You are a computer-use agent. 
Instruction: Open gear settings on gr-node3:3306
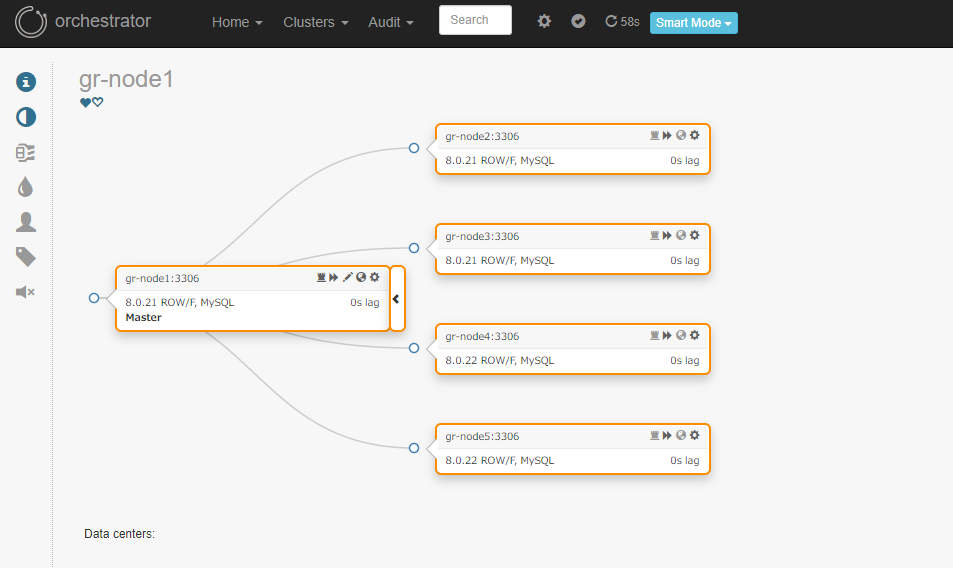point(695,235)
